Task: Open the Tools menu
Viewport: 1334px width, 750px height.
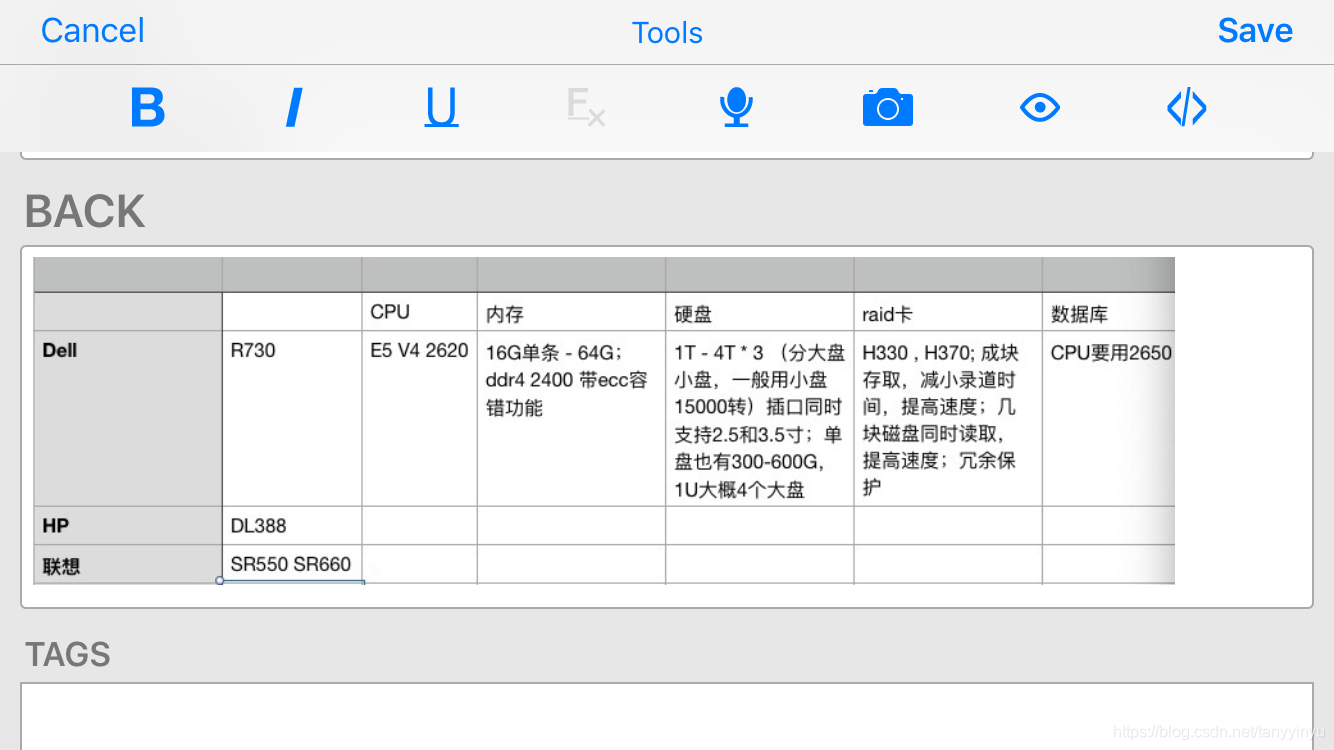Action: [667, 33]
